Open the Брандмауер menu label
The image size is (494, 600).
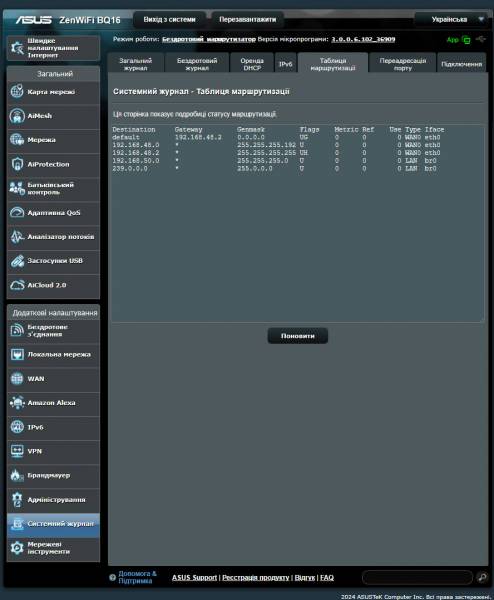pos(49,475)
